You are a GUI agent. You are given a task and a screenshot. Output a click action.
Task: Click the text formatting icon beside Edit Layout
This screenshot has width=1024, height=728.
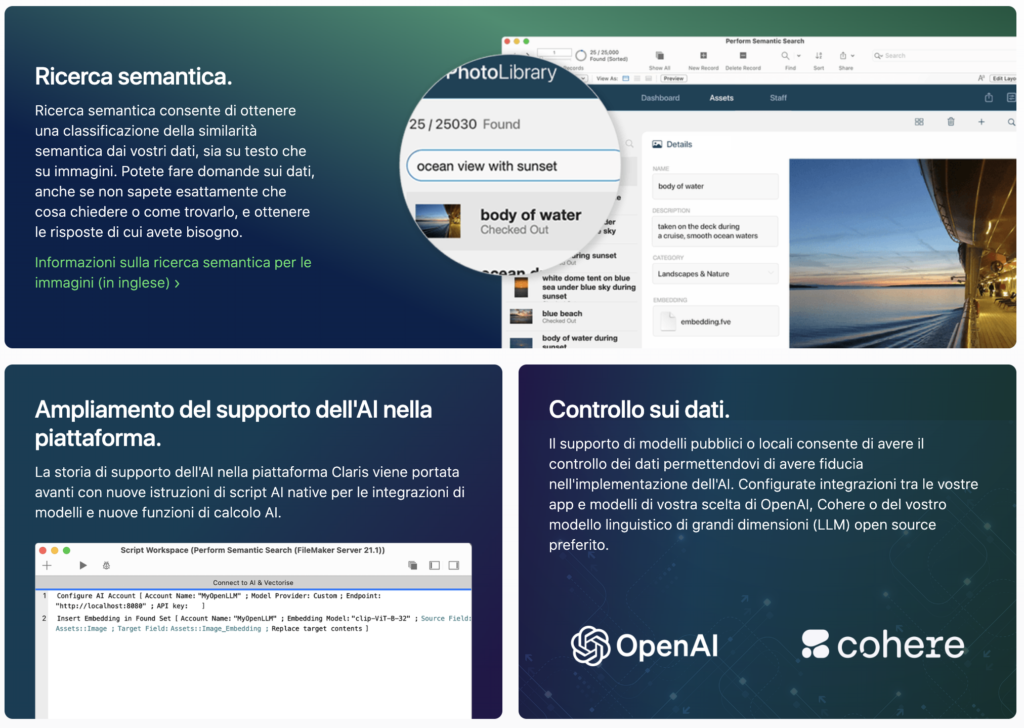pos(981,78)
